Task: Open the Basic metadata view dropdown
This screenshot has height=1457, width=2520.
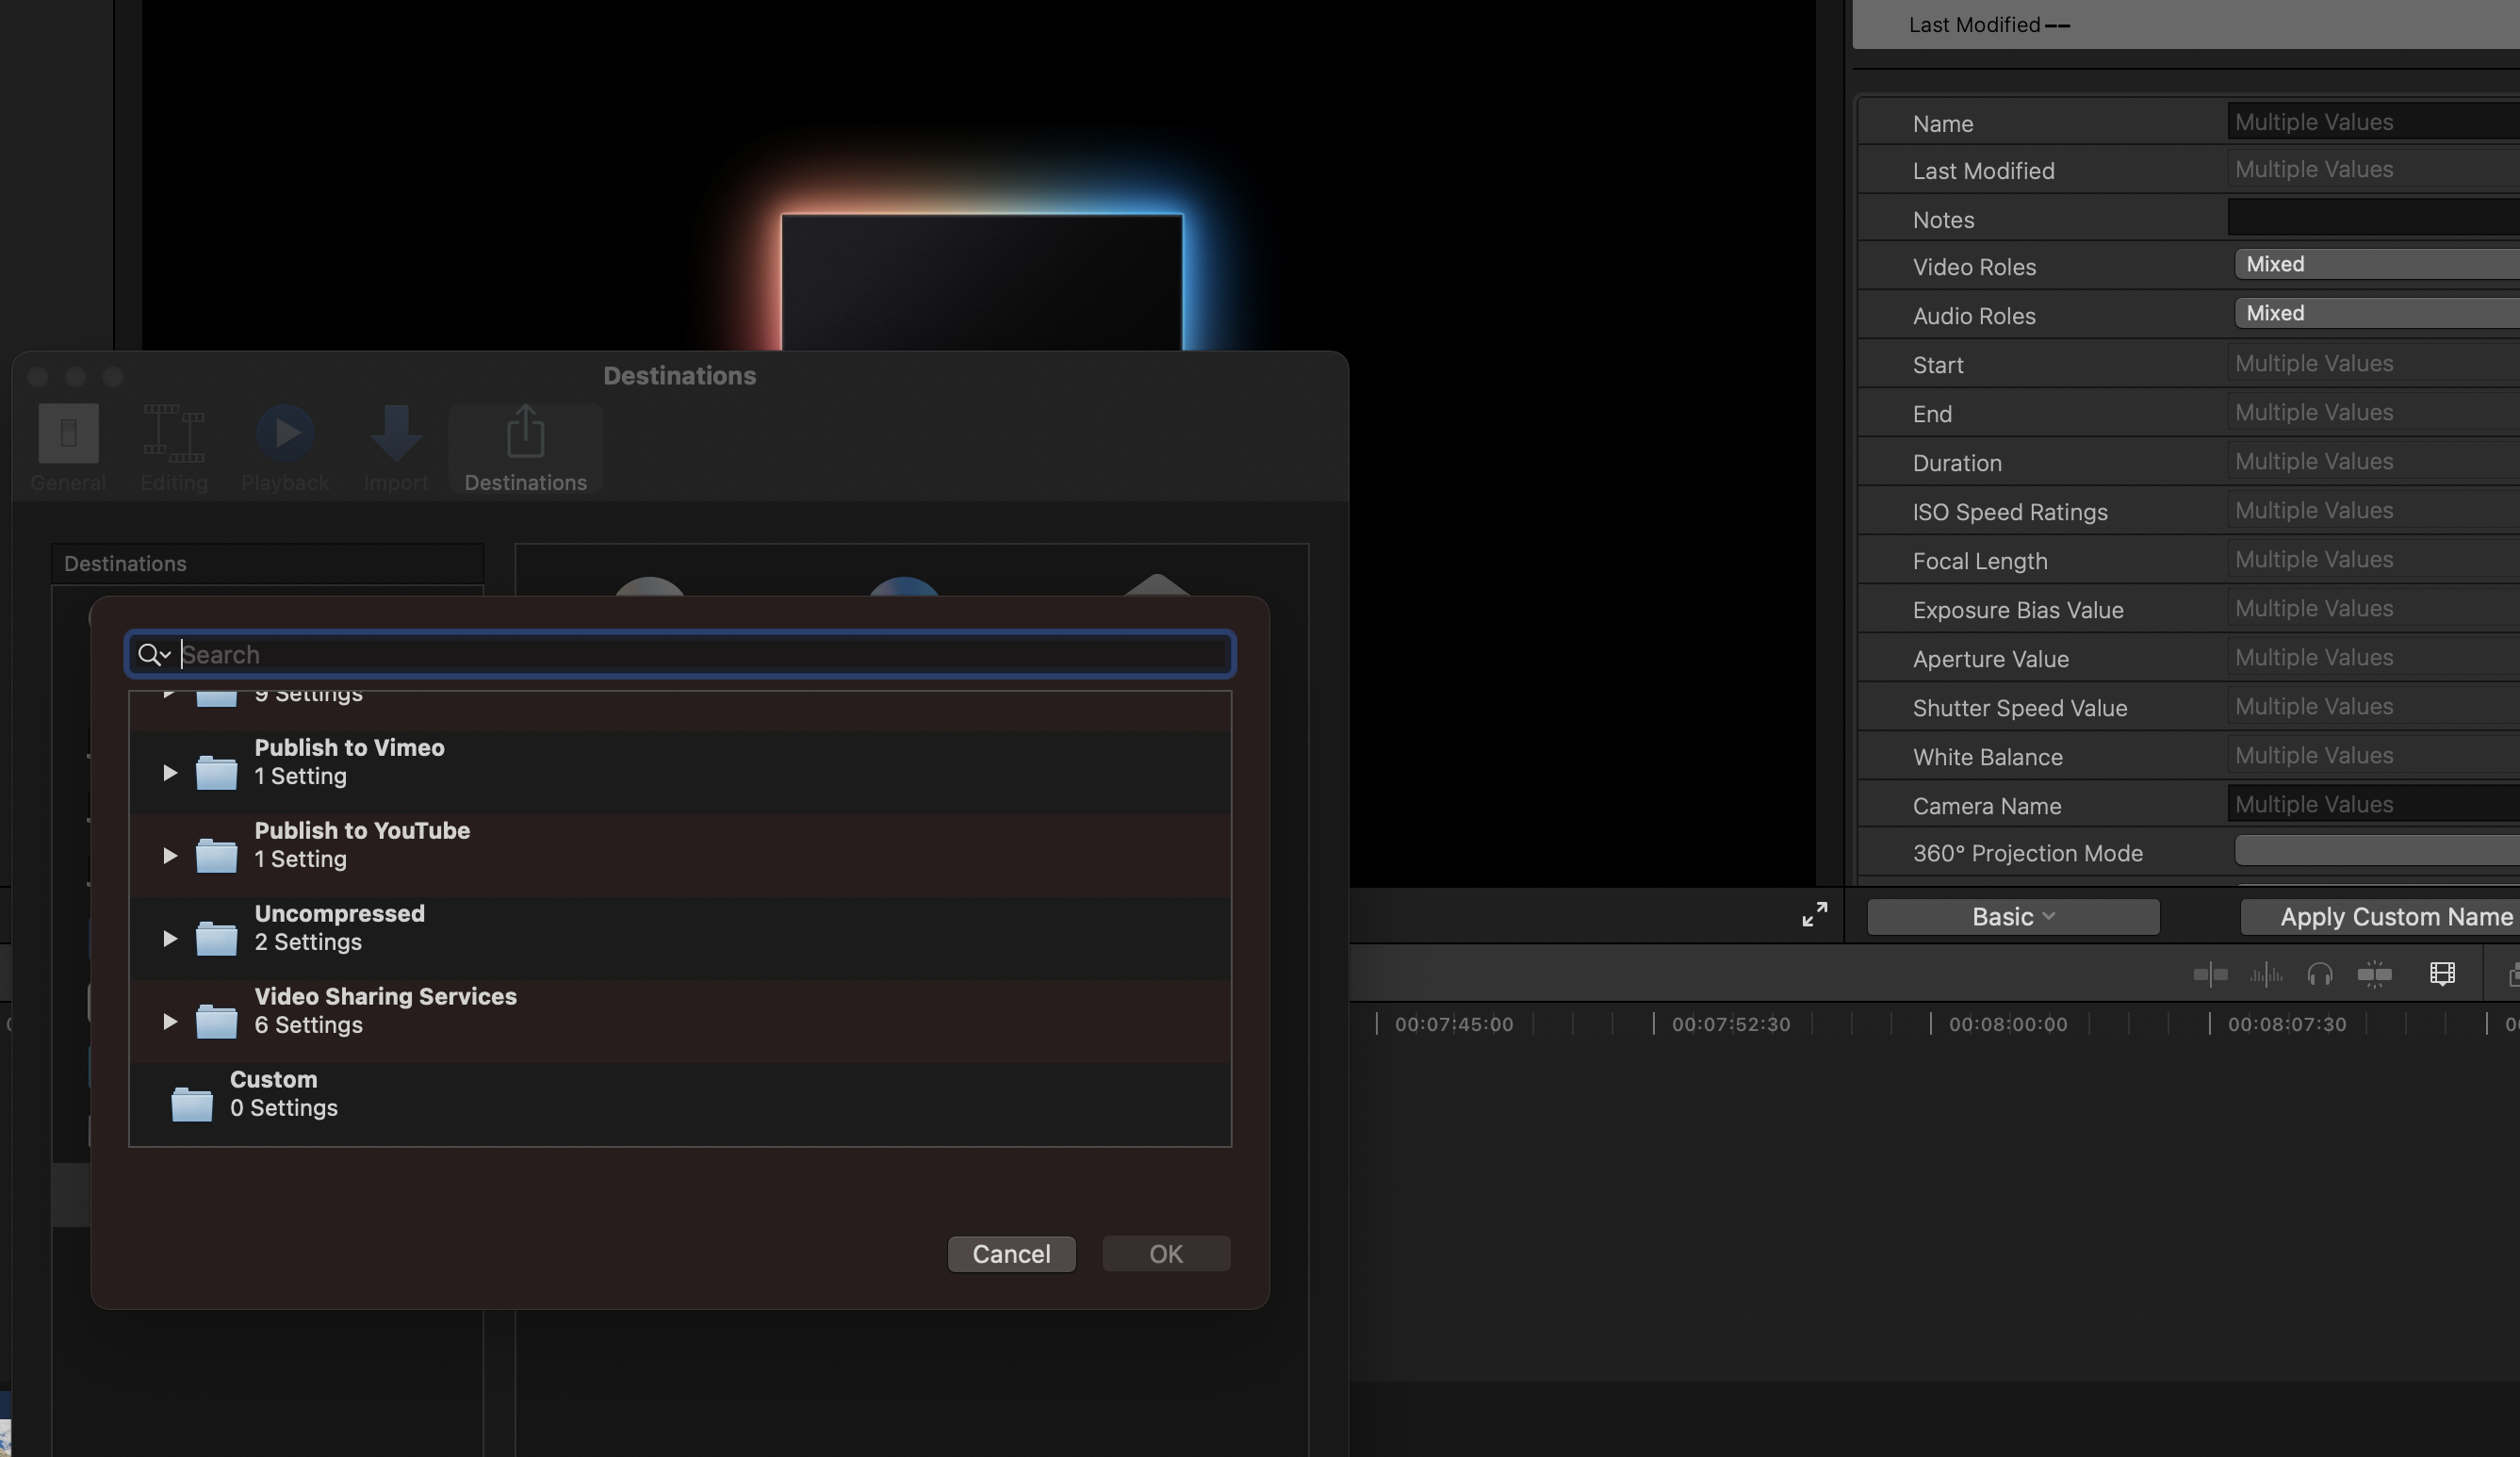Action: pyautogui.click(x=2012, y=917)
